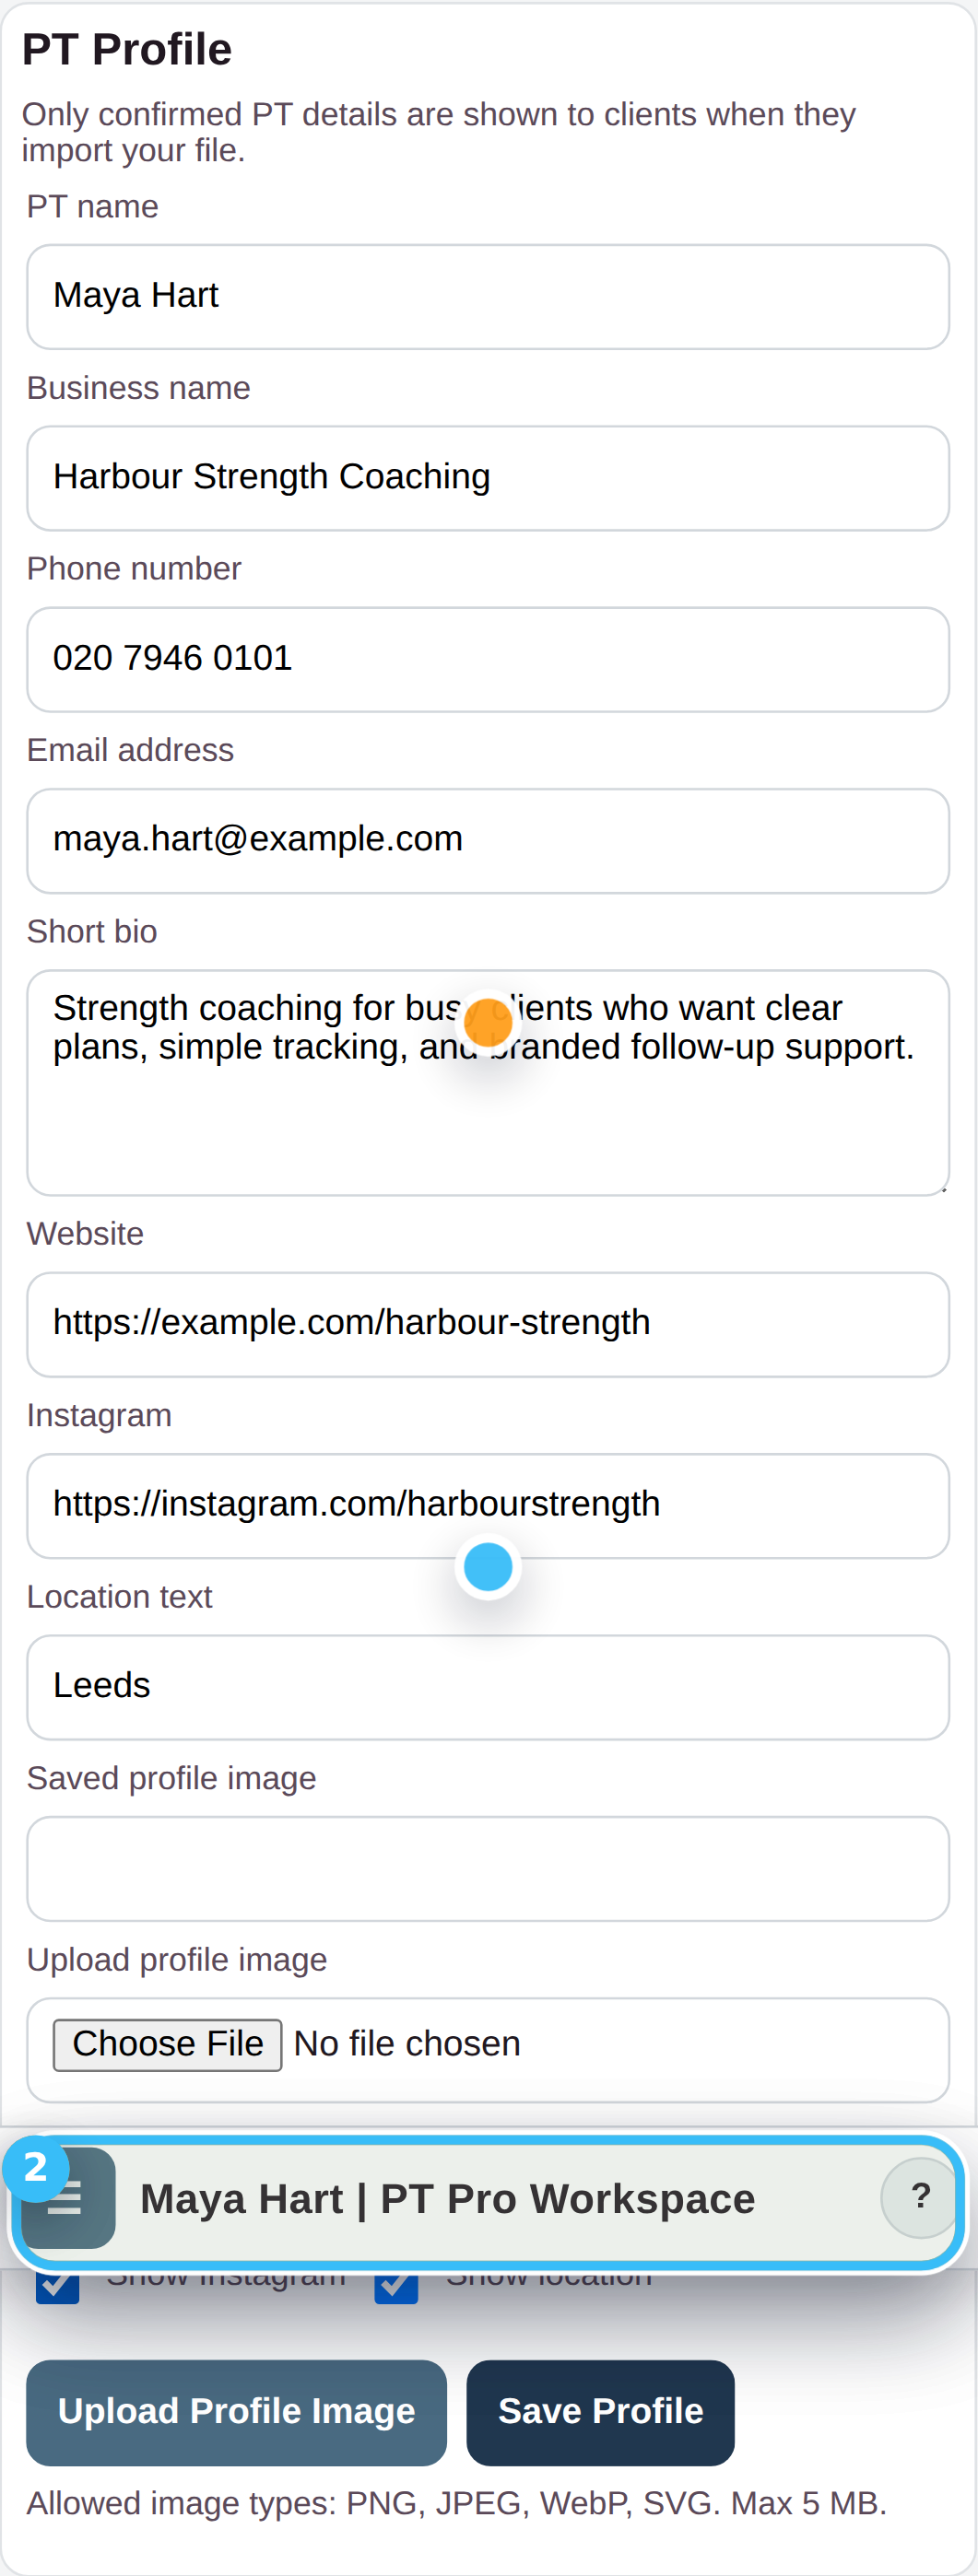Screen dimensions: 978x2576
Task: Click the PT name field showing Maya Hart
Action: [487, 296]
